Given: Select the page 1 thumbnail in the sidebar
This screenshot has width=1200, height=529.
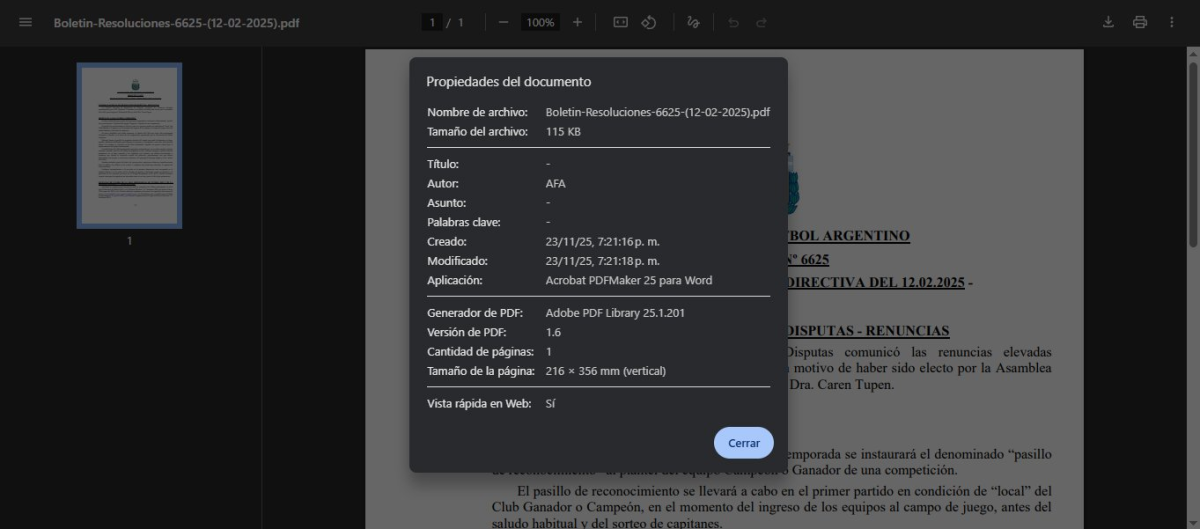Looking at the screenshot, I should 129,146.
